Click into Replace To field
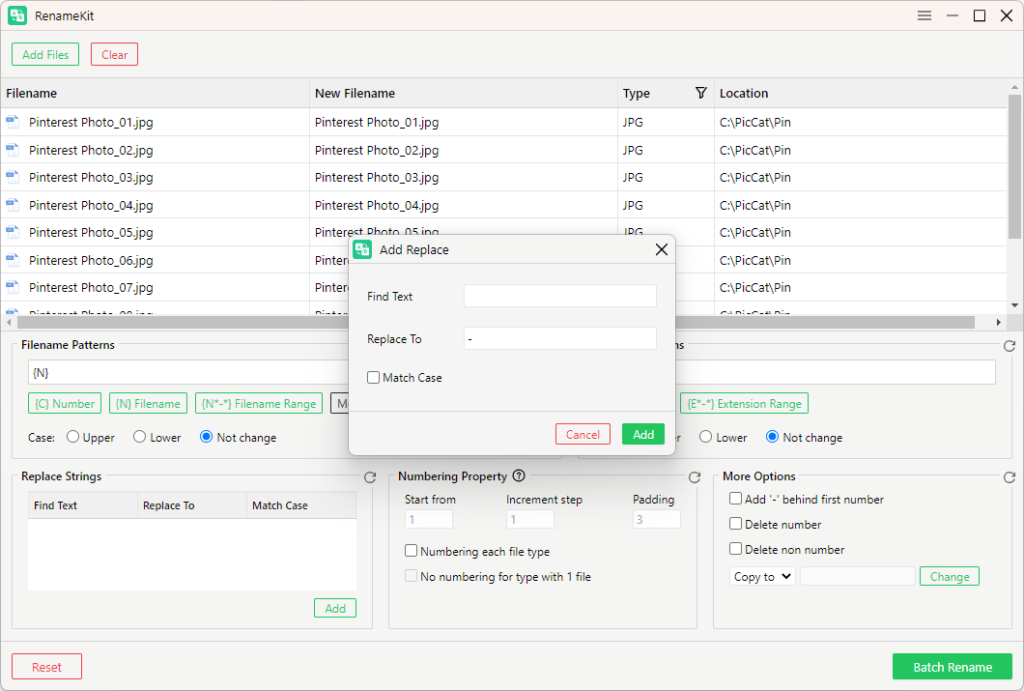 [x=560, y=338]
